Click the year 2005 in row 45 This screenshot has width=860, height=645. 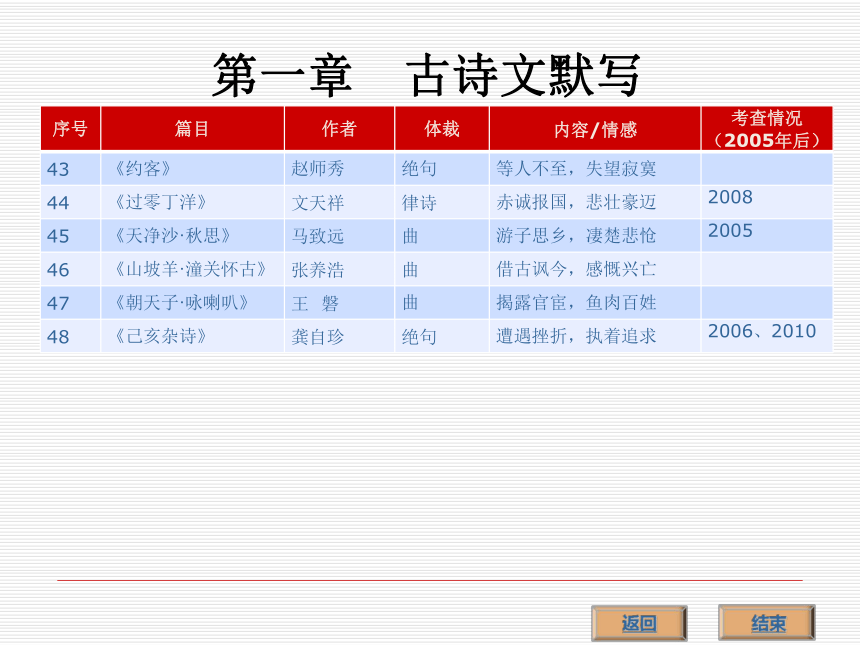730,230
